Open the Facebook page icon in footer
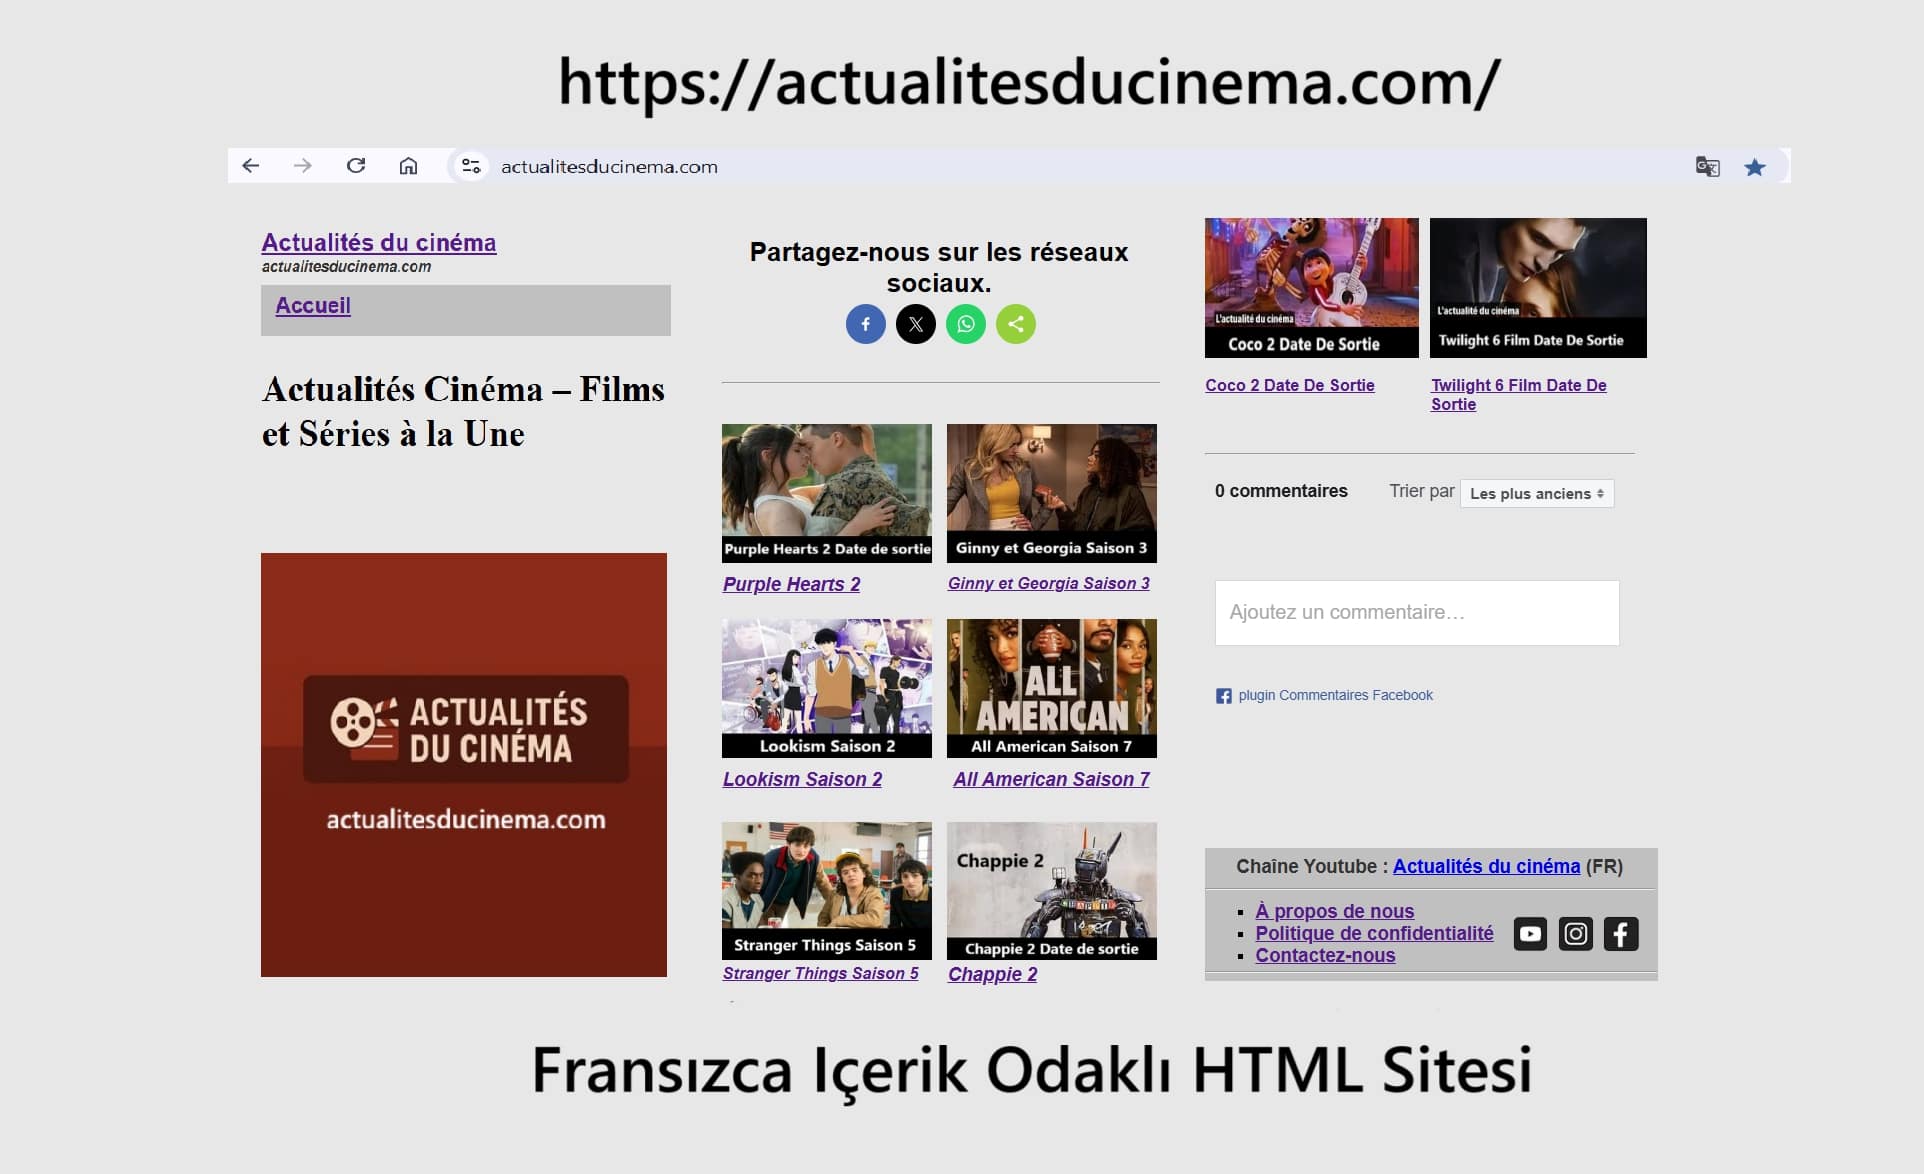Image resolution: width=1924 pixels, height=1174 pixels. point(1622,933)
